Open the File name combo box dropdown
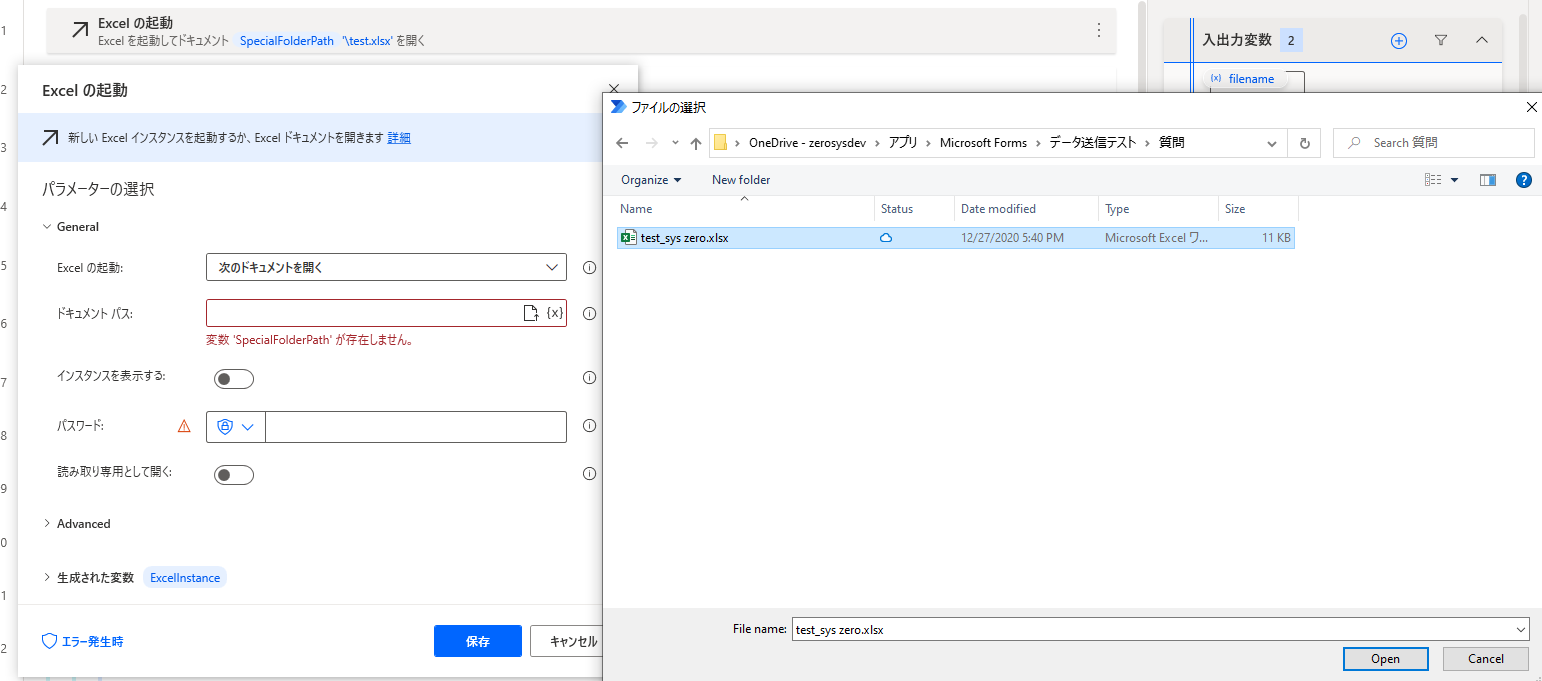This screenshot has height=681, width=1542. (x=1521, y=630)
